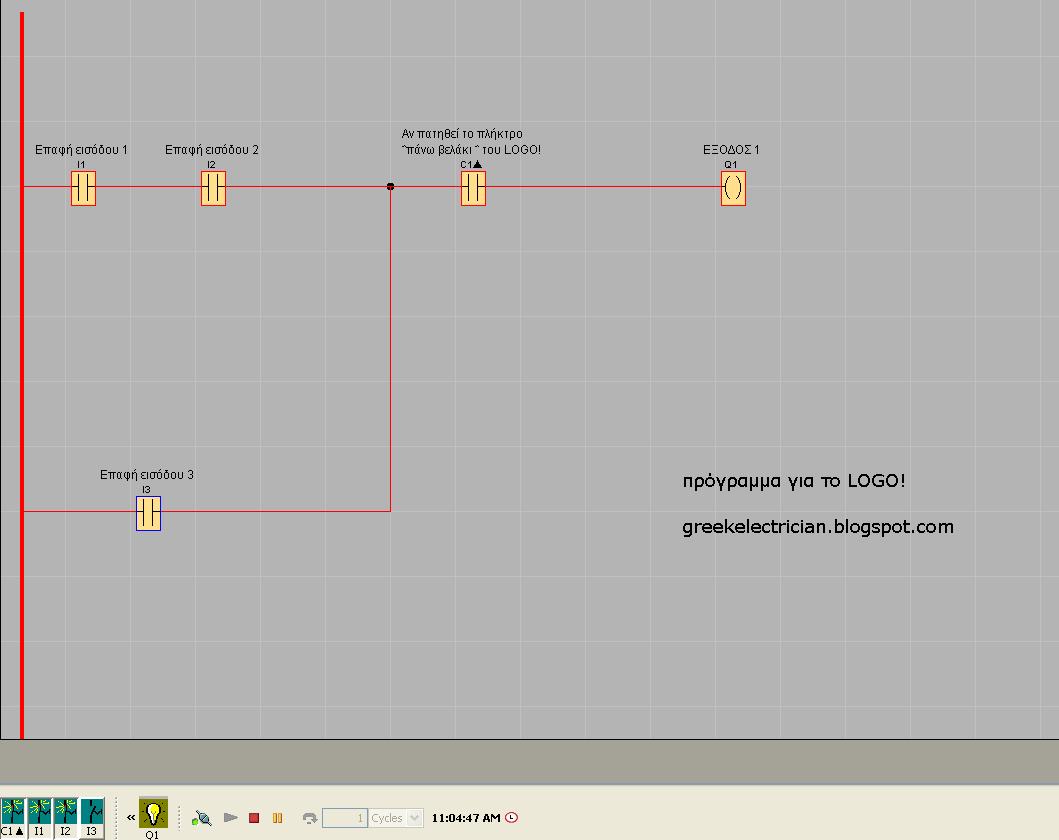1059x840 pixels.
Task: Click the Q1 output lamp indicator
Action: 152,813
